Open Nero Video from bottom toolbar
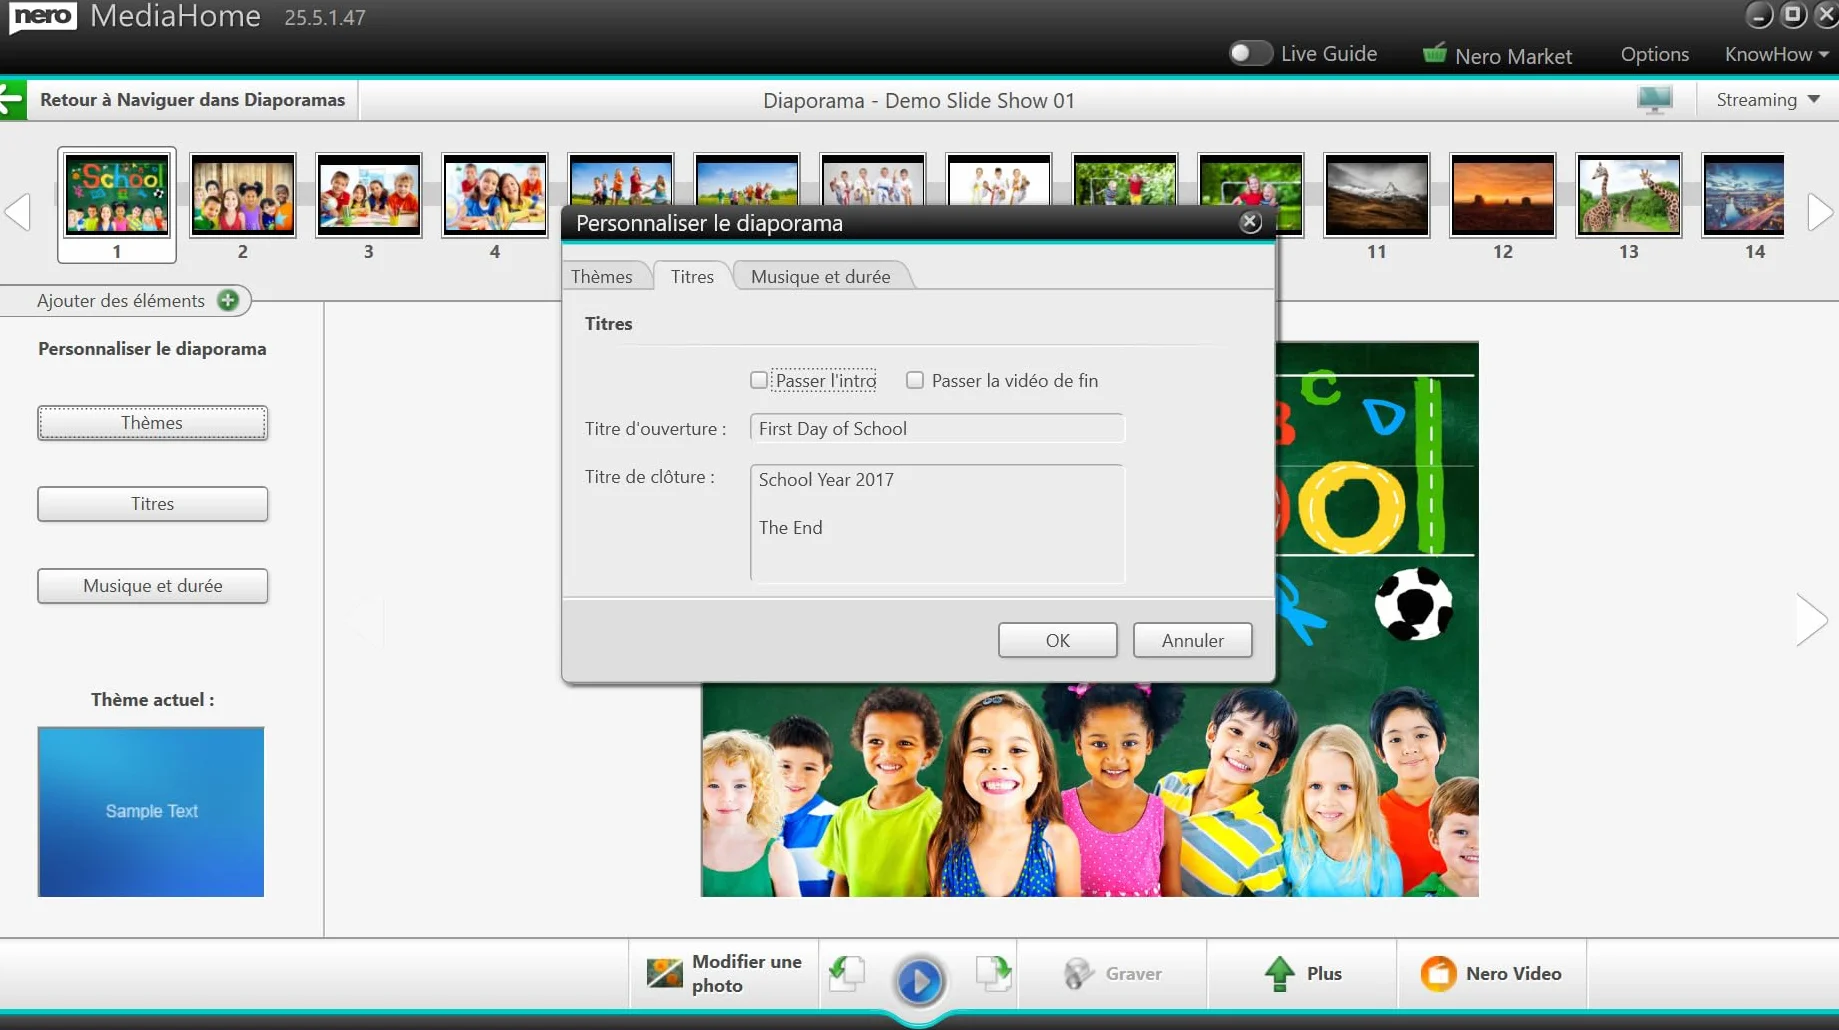 [x=1491, y=973]
